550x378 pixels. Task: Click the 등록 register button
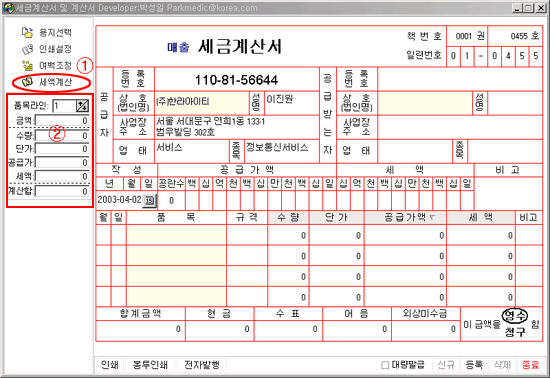tap(474, 365)
